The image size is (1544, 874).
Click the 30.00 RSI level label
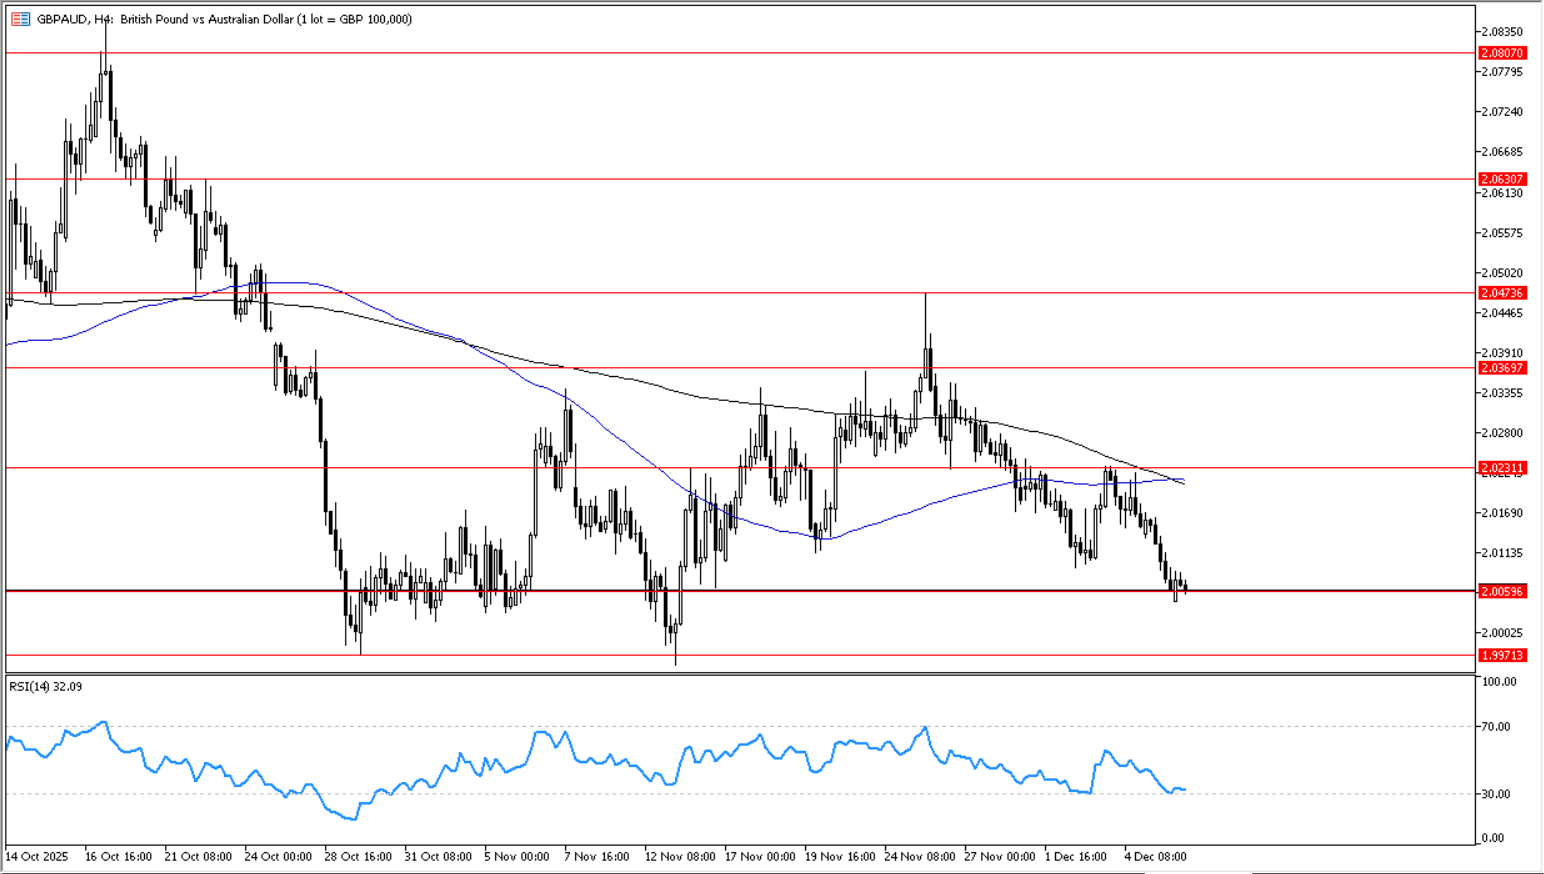point(1496,794)
